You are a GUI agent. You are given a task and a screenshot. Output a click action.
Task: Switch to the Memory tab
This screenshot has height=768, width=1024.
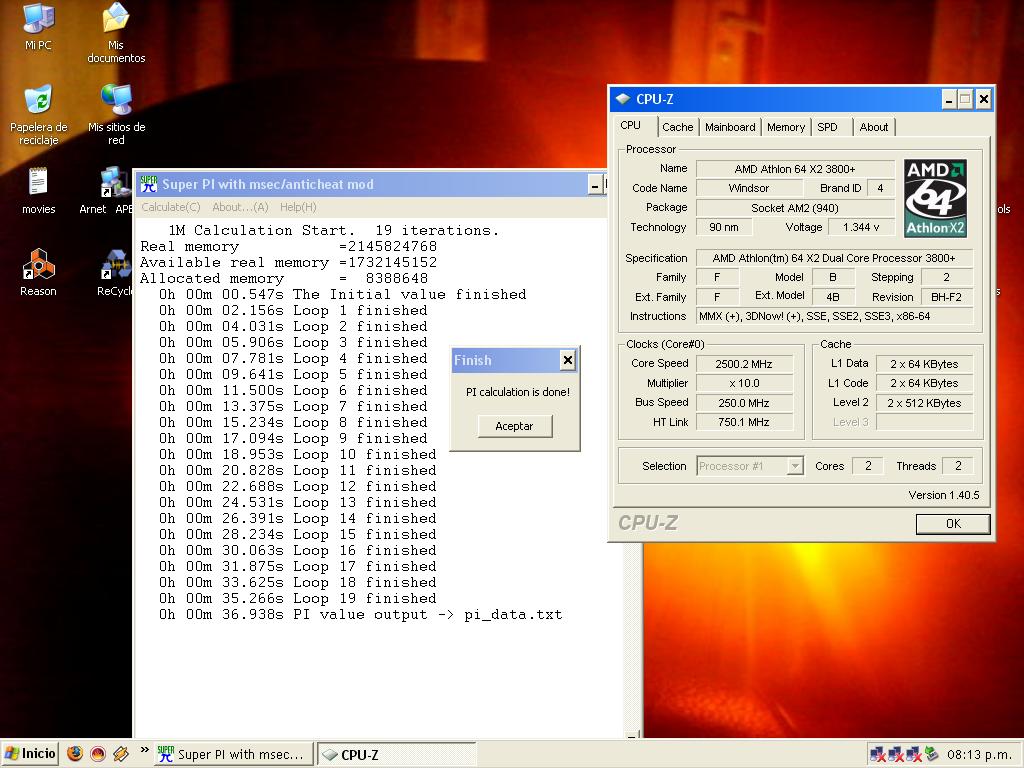786,127
